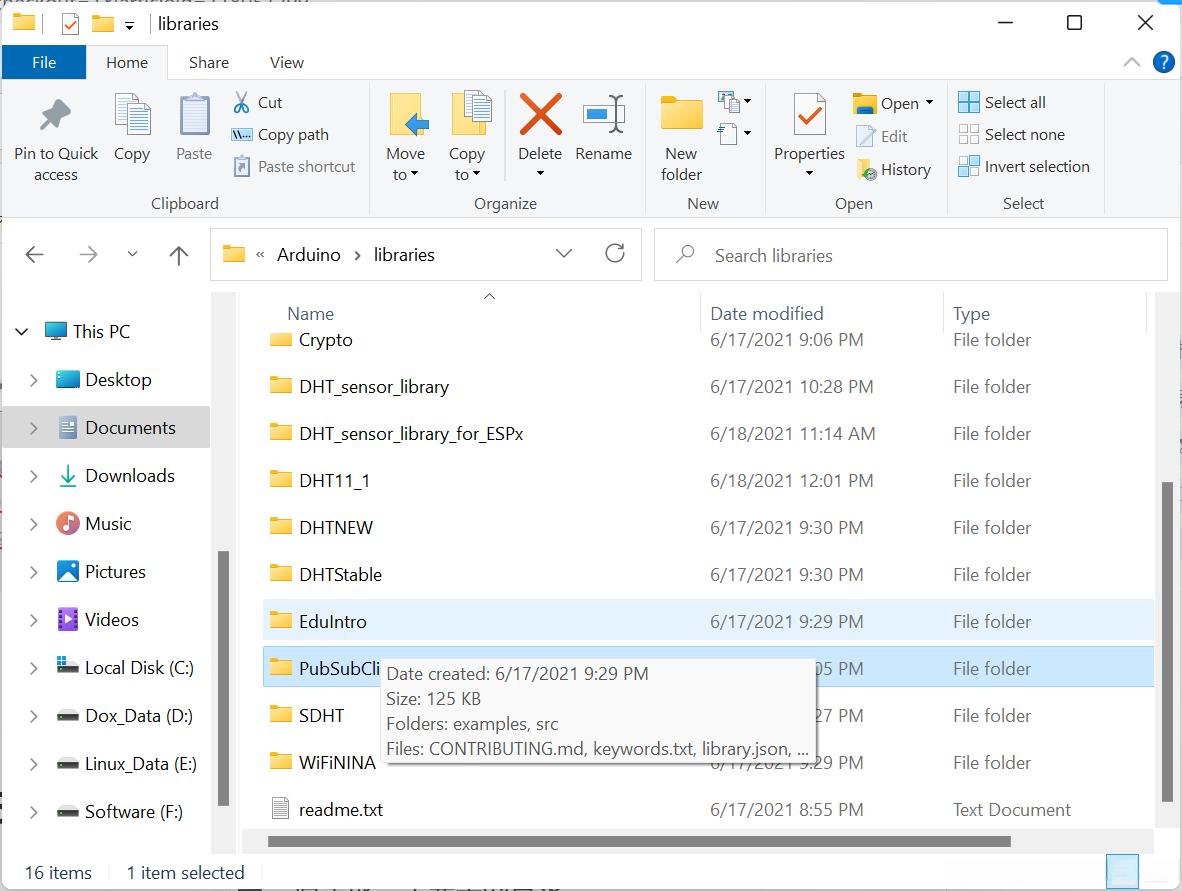Expand the Software (F:) node

(33, 812)
